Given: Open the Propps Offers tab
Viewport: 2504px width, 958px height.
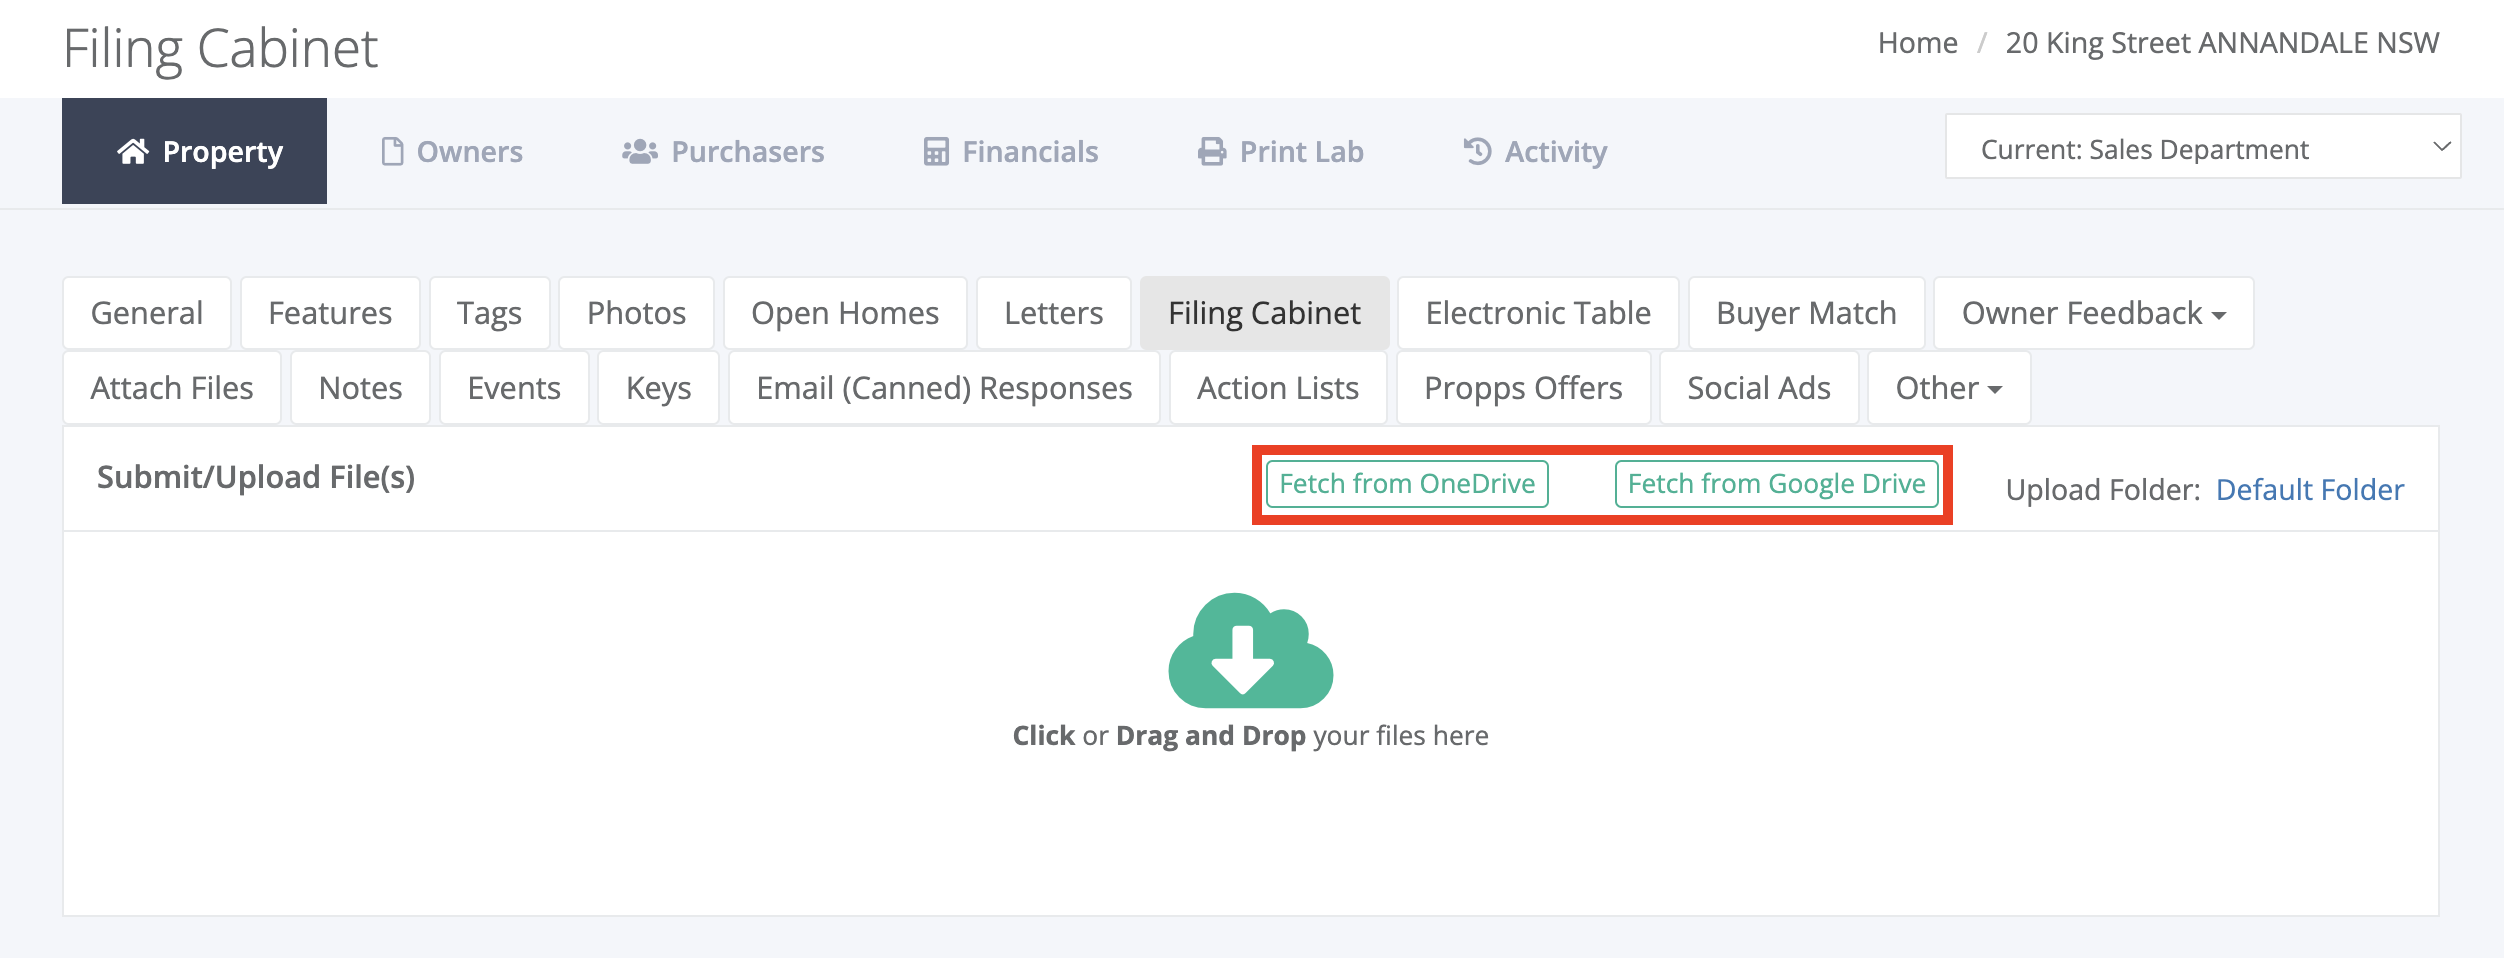Looking at the screenshot, I should click(x=1523, y=388).
